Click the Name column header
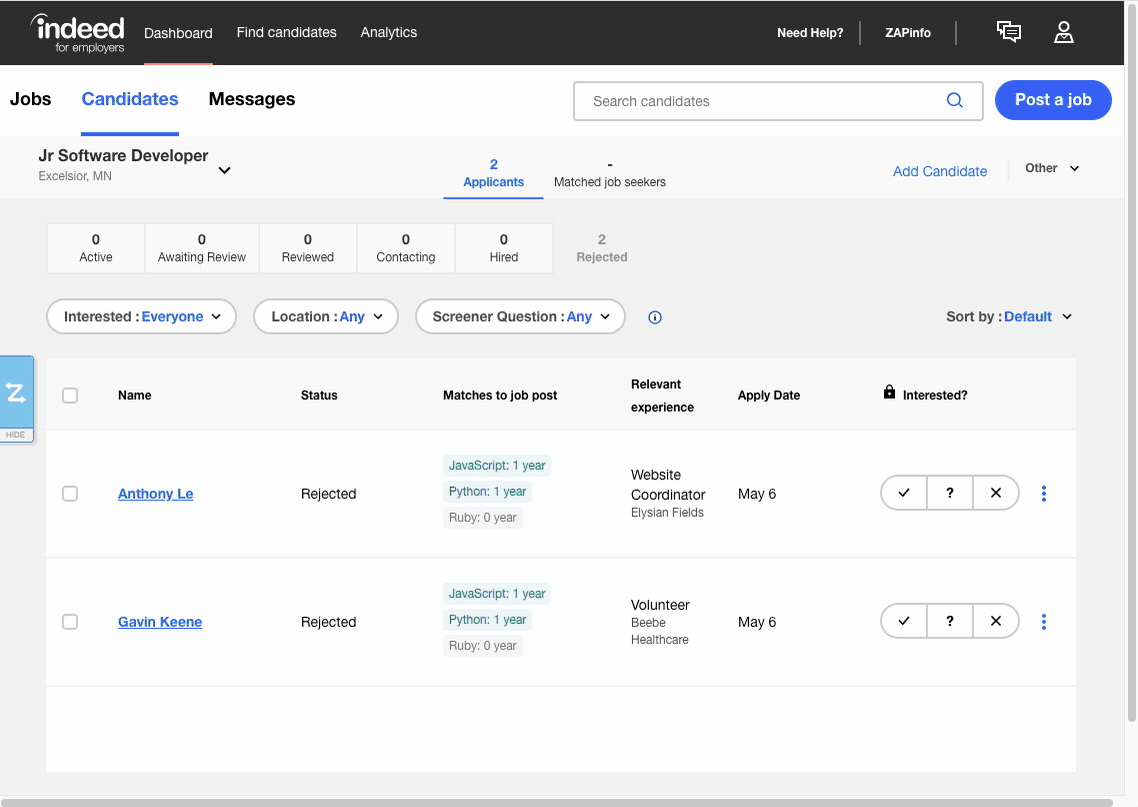This screenshot has height=807, width=1138. click(135, 396)
